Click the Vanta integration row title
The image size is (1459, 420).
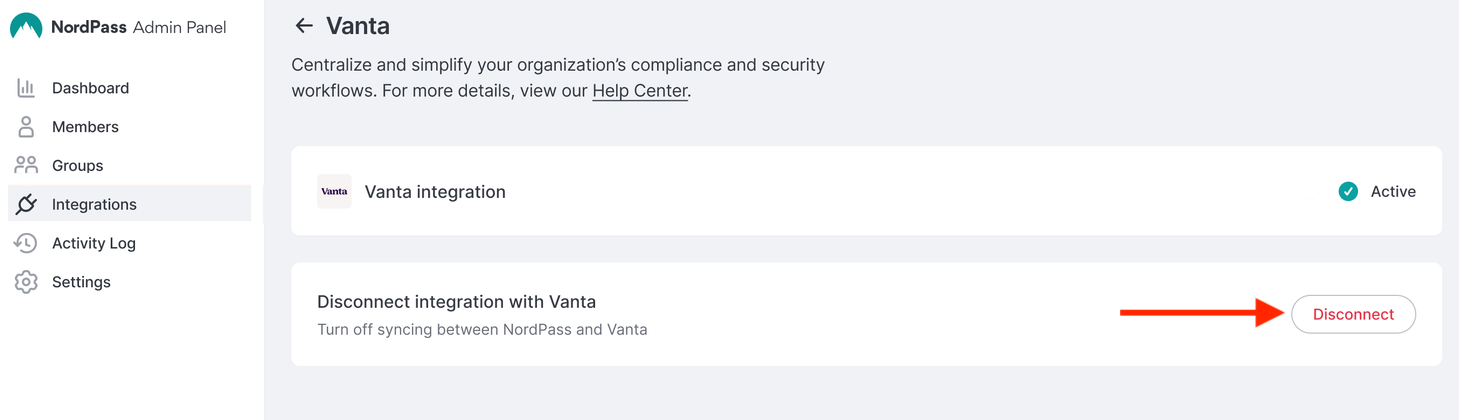click(x=435, y=192)
